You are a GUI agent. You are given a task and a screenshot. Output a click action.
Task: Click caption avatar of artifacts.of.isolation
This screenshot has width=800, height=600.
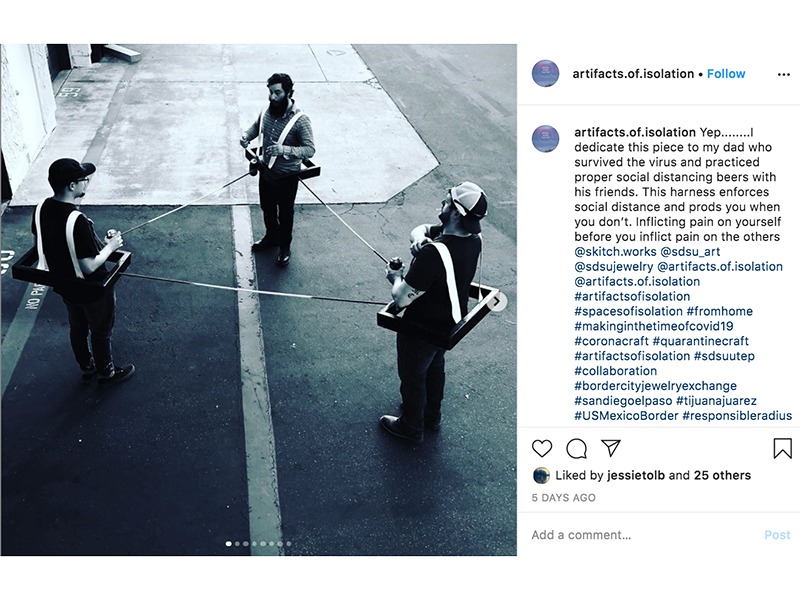[x=545, y=139]
